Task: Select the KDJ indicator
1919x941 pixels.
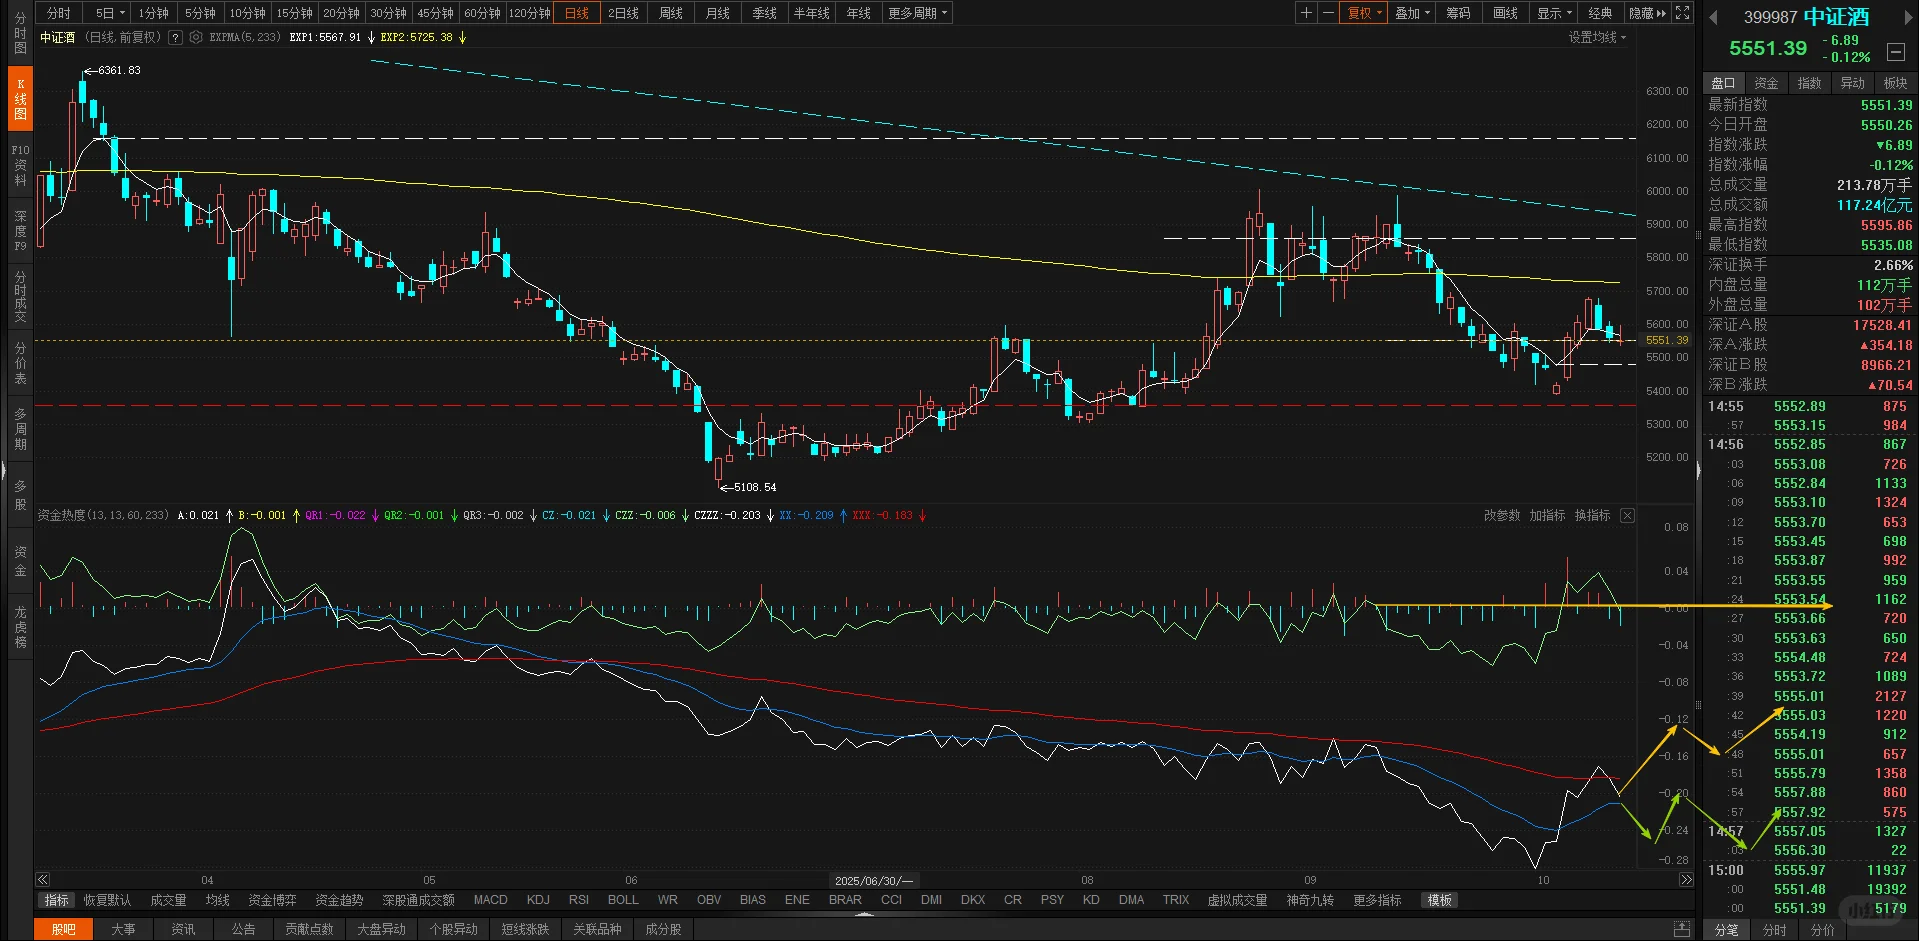Action: [538, 900]
